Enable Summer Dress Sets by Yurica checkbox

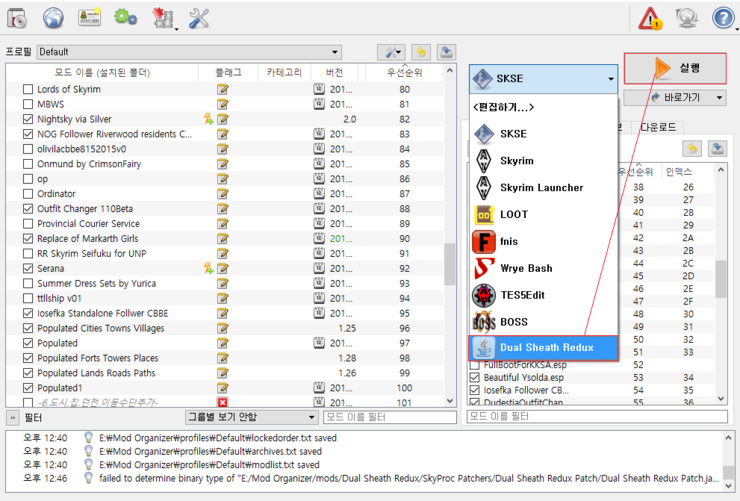pyautogui.click(x=28, y=284)
